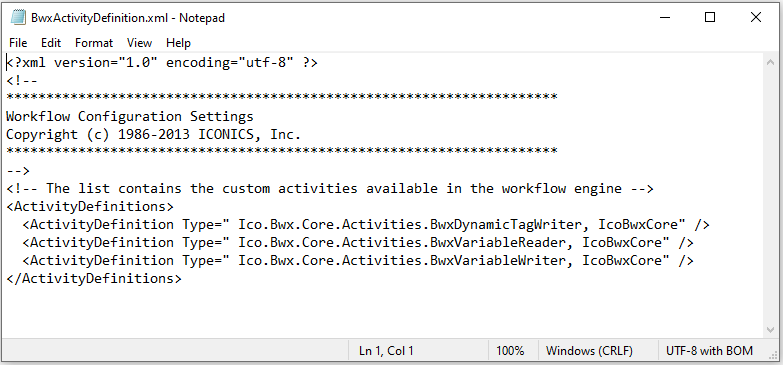This screenshot has height=365, width=783.
Task: Open the File menu
Action: tap(18, 43)
